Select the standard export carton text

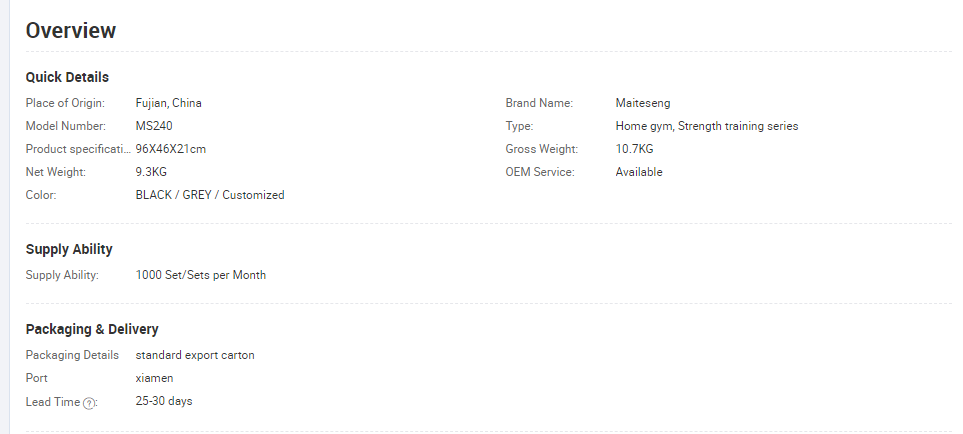coord(195,355)
